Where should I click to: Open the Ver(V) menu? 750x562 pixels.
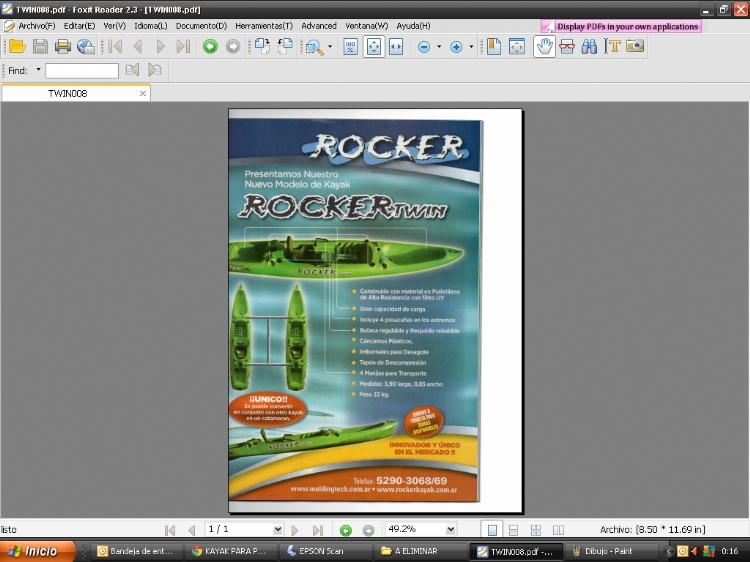click(x=114, y=26)
